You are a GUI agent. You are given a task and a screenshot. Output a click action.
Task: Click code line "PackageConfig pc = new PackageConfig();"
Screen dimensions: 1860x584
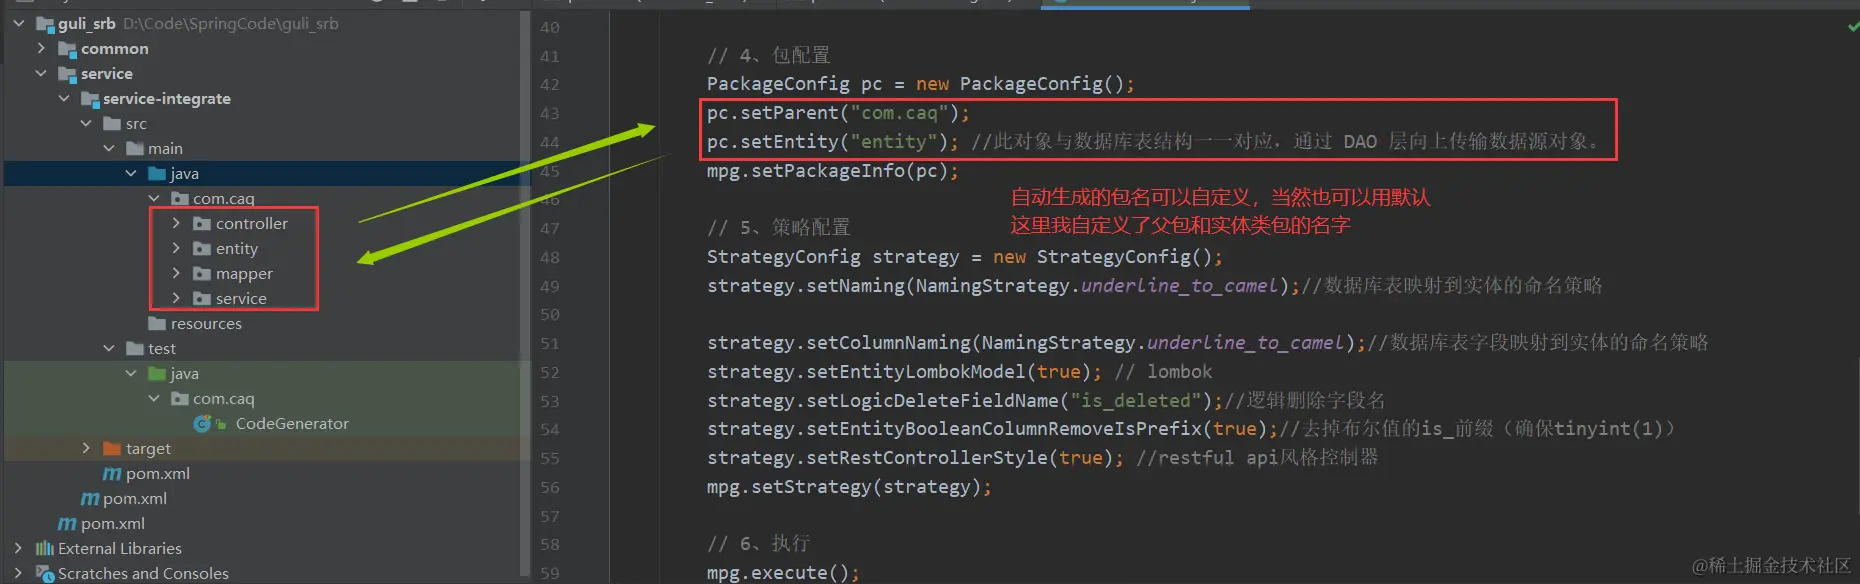[x=920, y=84]
